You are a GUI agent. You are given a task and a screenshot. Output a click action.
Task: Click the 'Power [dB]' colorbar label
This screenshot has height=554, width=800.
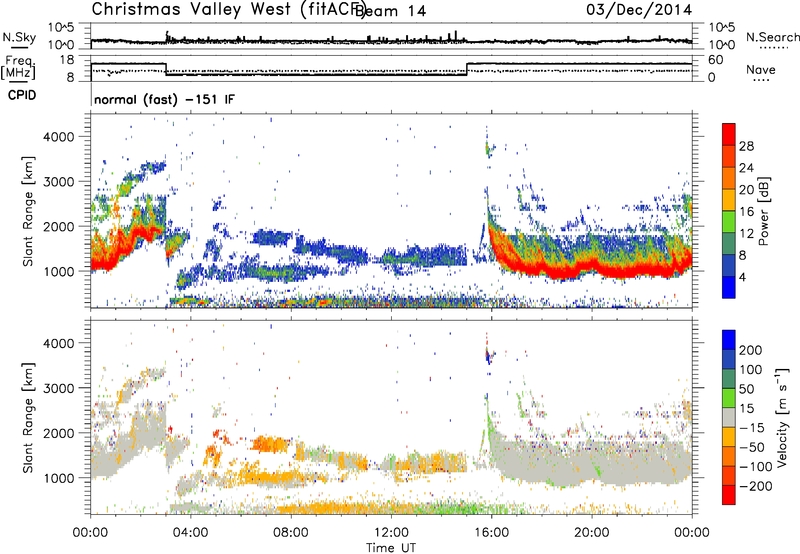pos(763,211)
